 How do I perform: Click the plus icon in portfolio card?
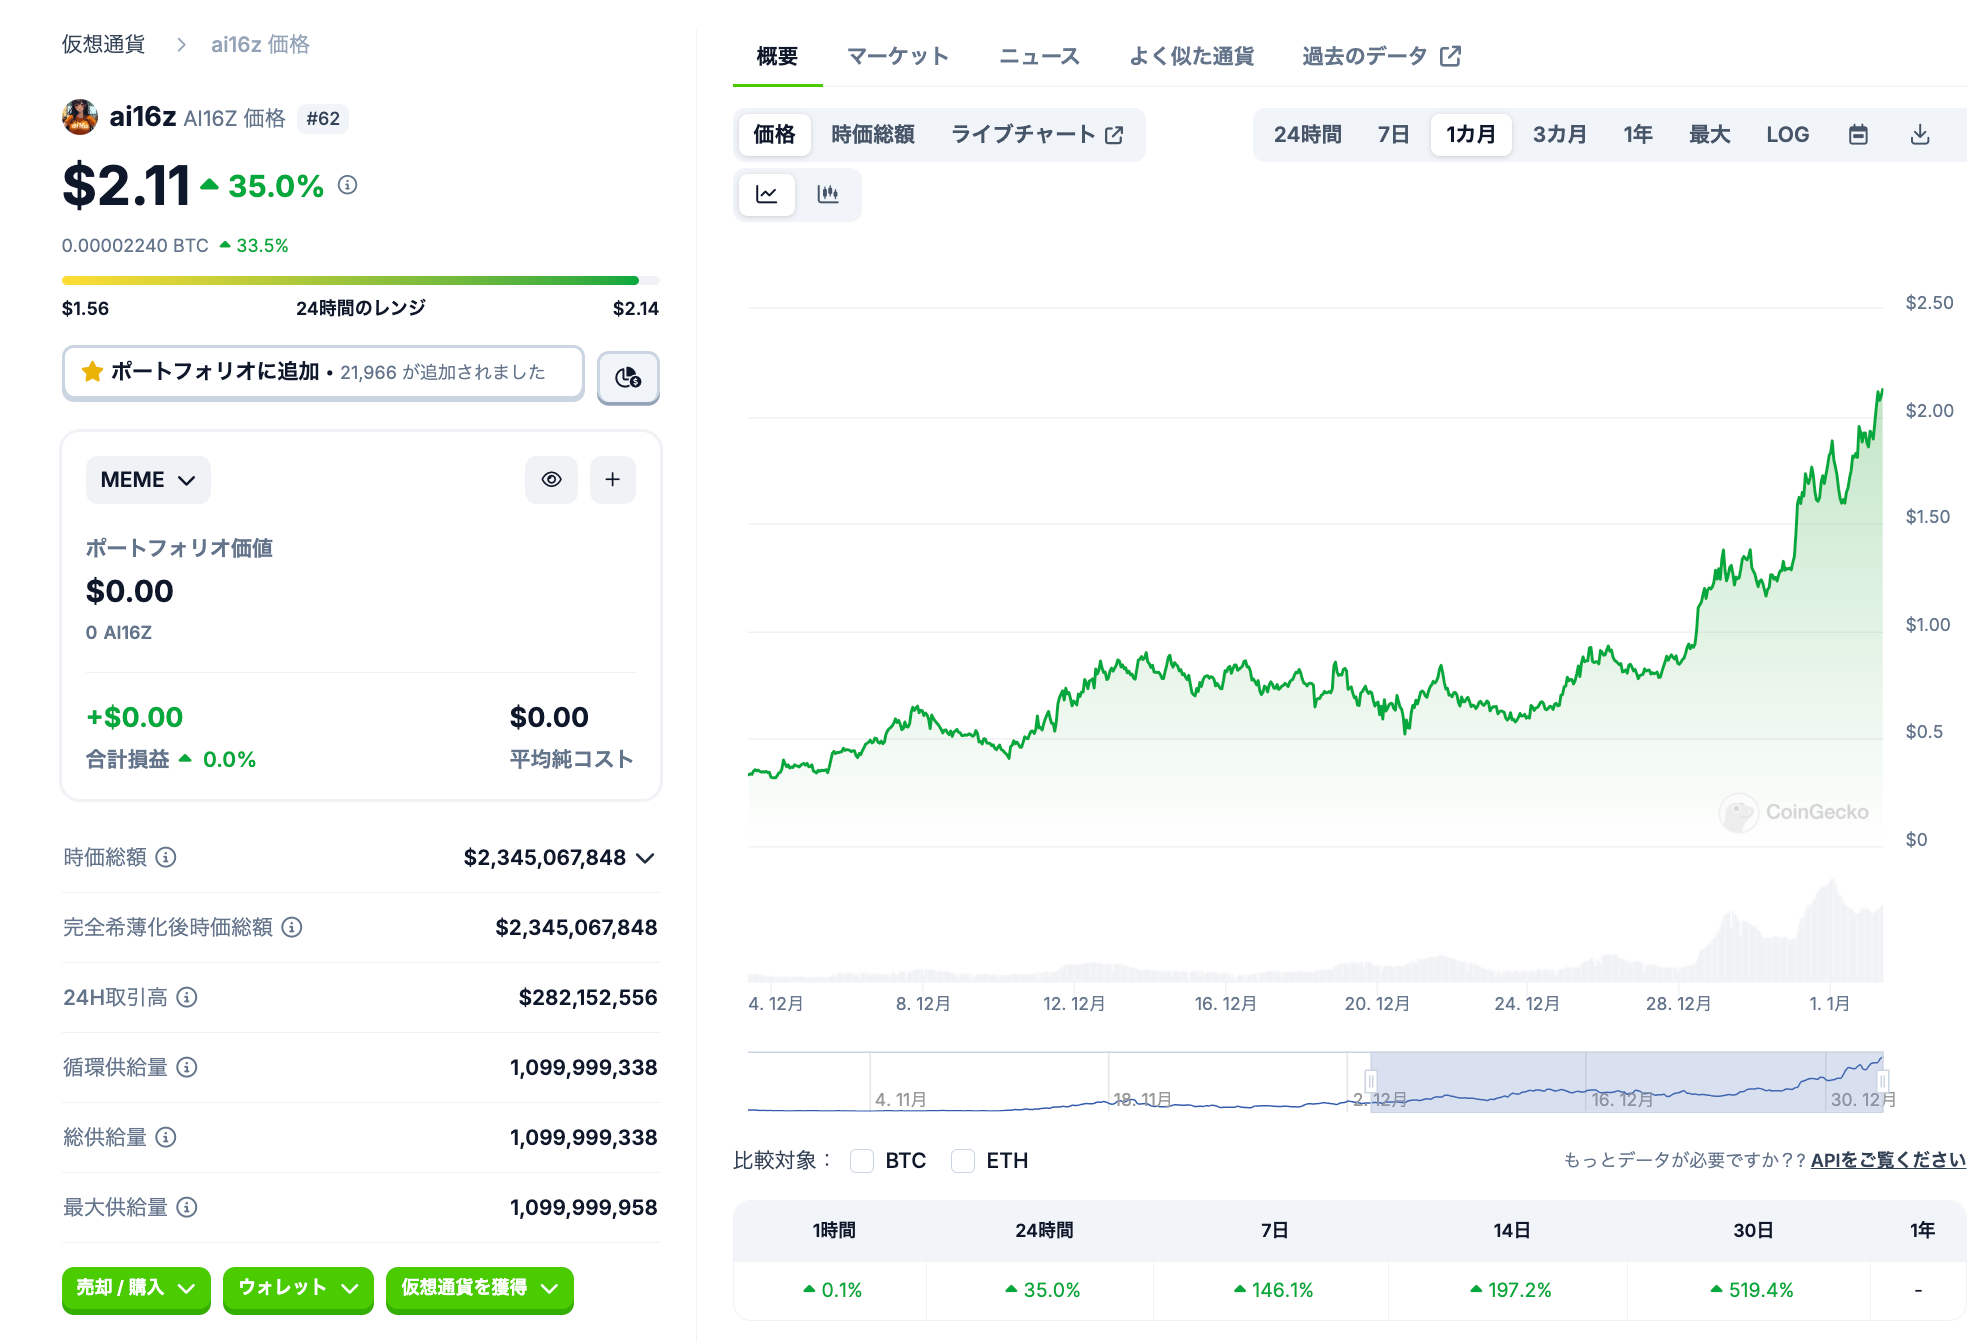(x=612, y=480)
